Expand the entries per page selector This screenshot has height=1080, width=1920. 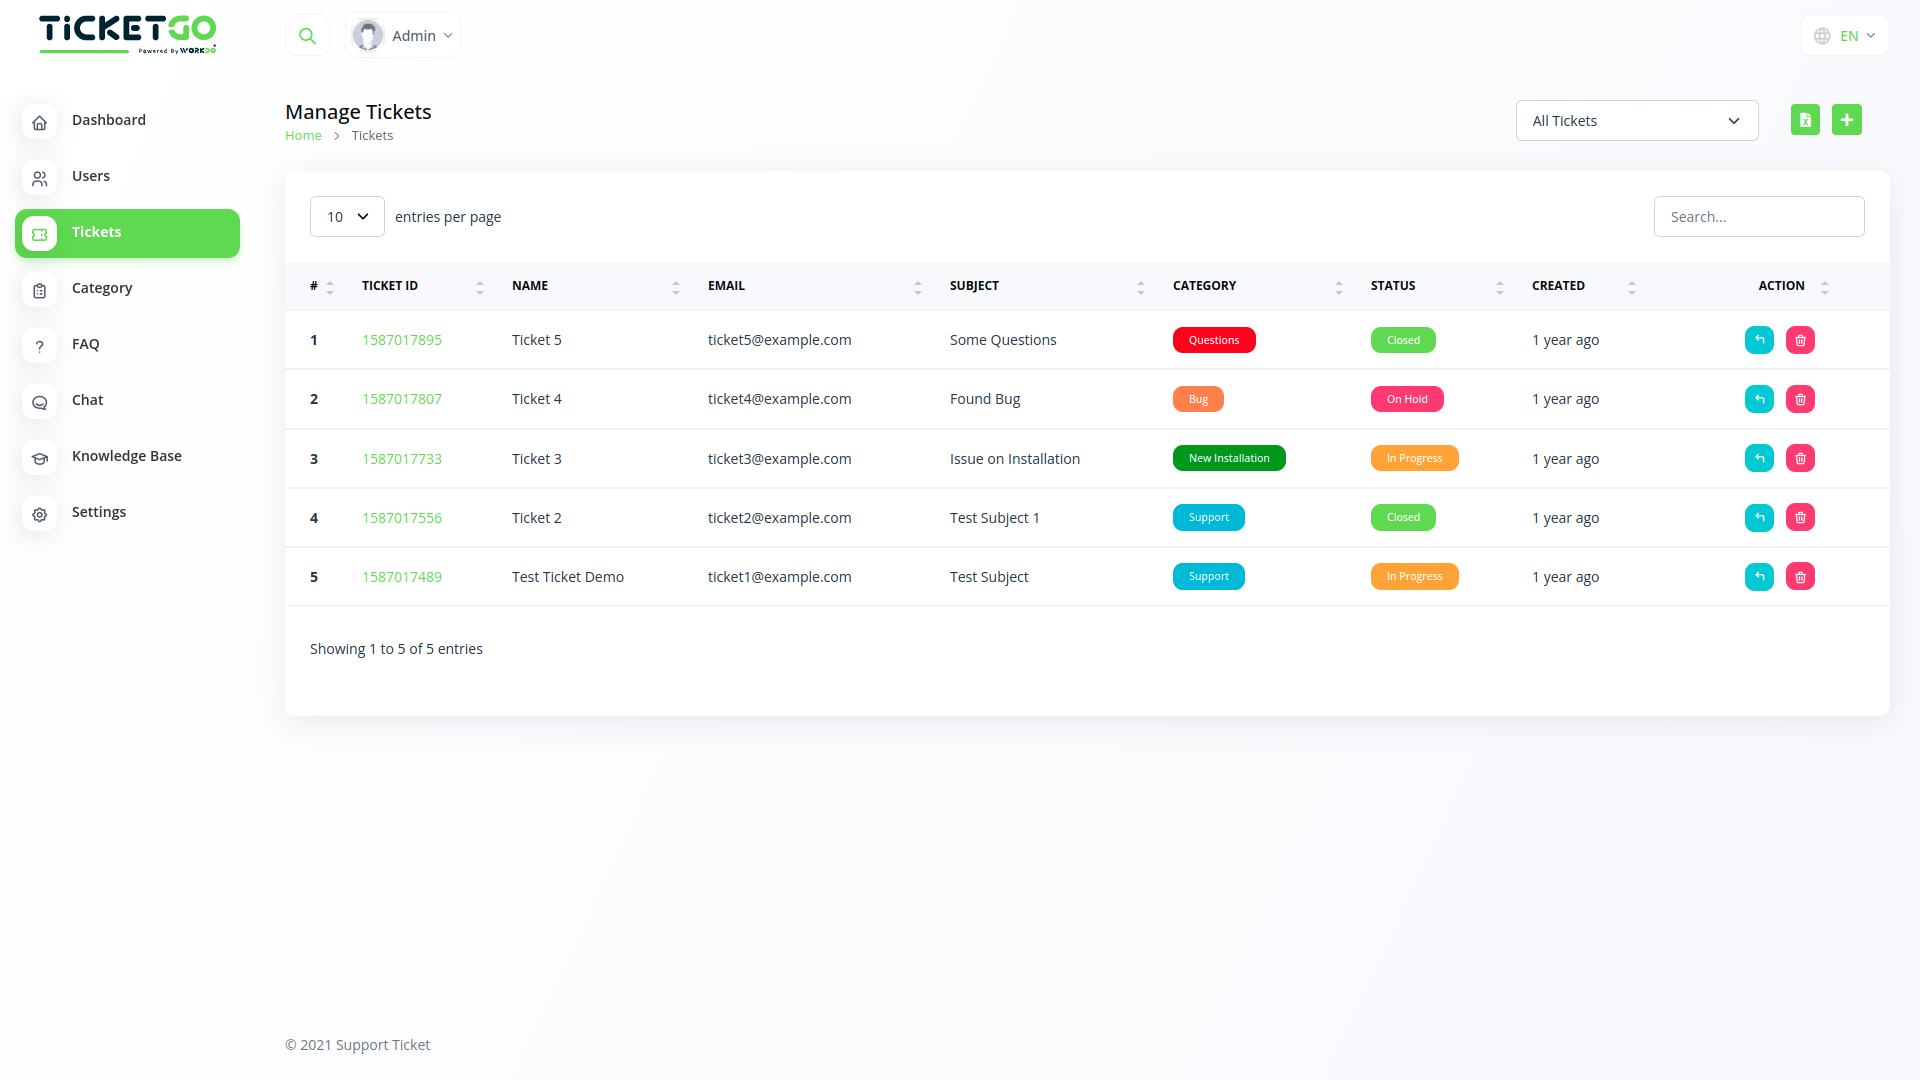[x=347, y=217]
